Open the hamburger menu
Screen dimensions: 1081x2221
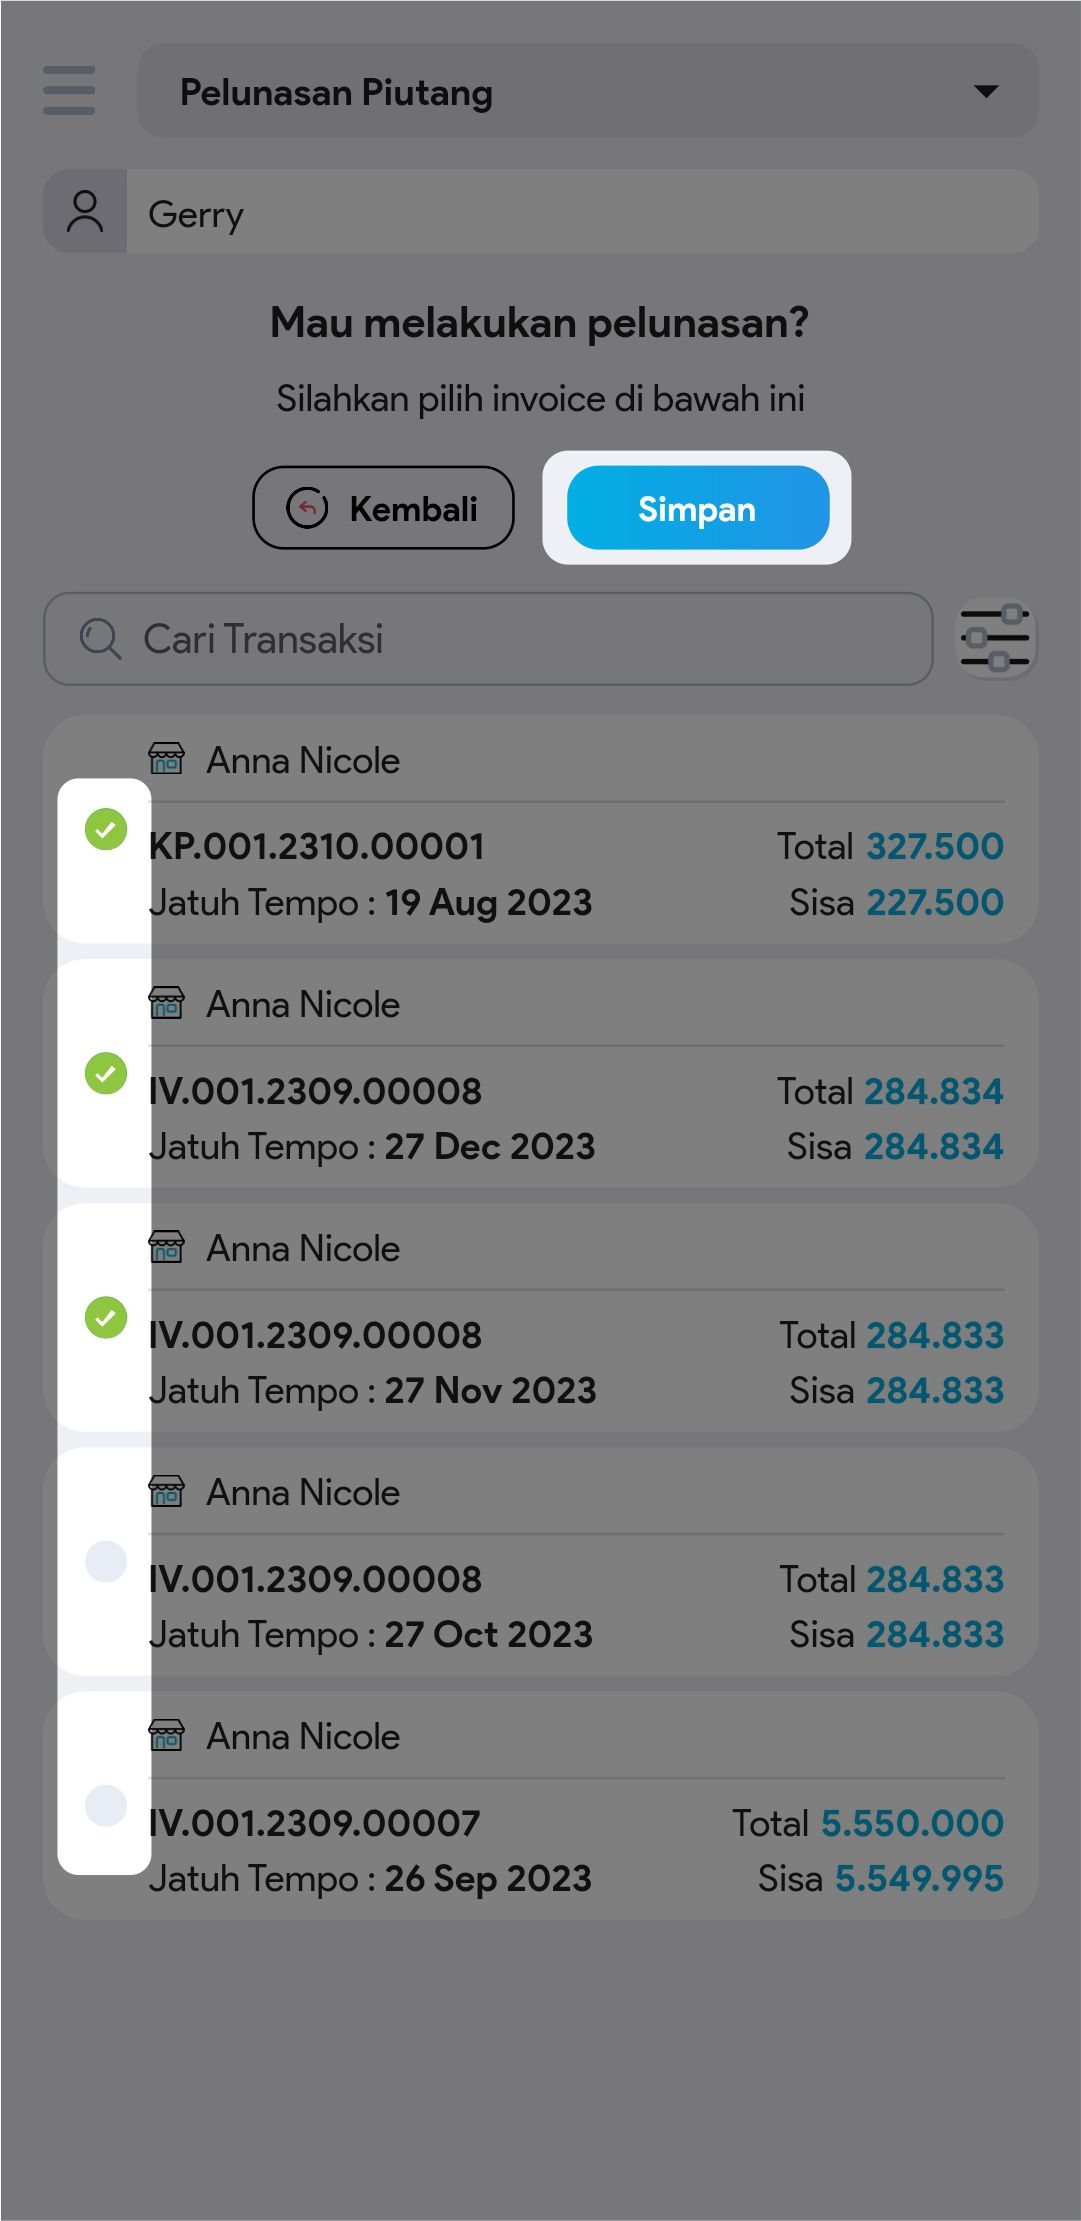pyautogui.click(x=69, y=91)
